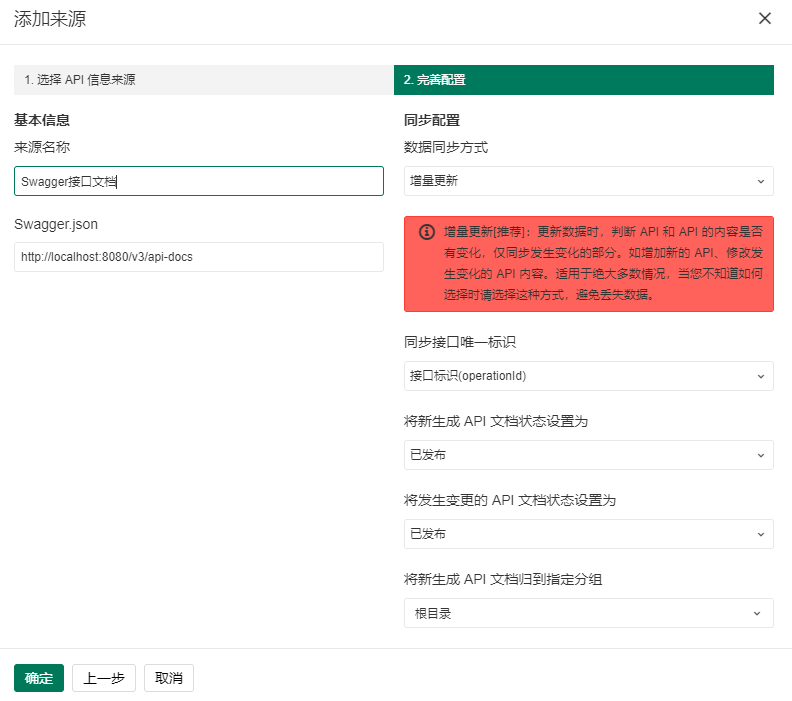Open the 数据同步方式 dropdown showing 增量更新
This screenshot has width=792, height=701.
(x=589, y=181)
